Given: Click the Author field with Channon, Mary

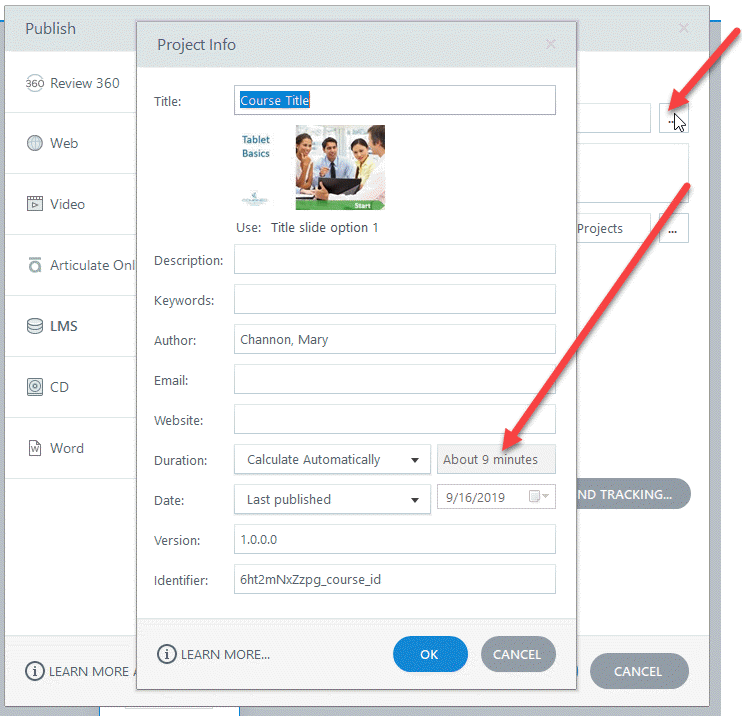Looking at the screenshot, I should point(395,339).
